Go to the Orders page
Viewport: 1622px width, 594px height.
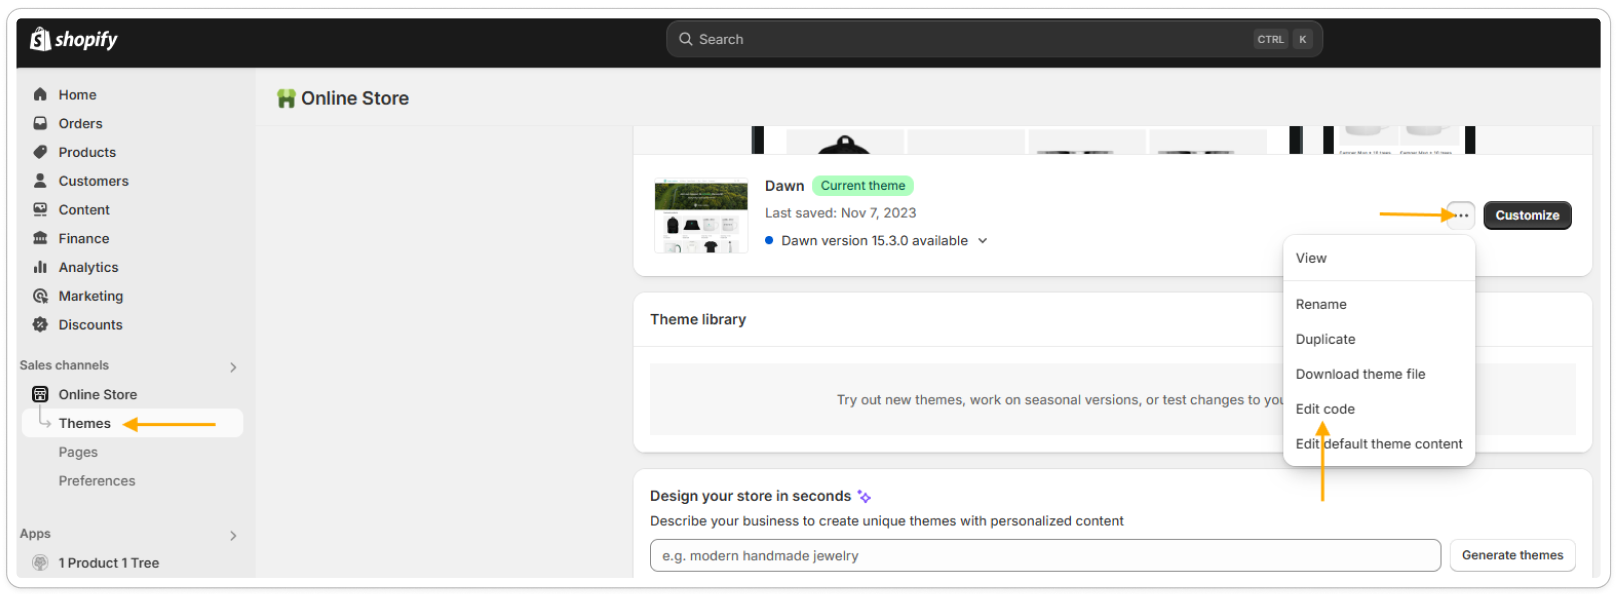pyautogui.click(x=80, y=123)
